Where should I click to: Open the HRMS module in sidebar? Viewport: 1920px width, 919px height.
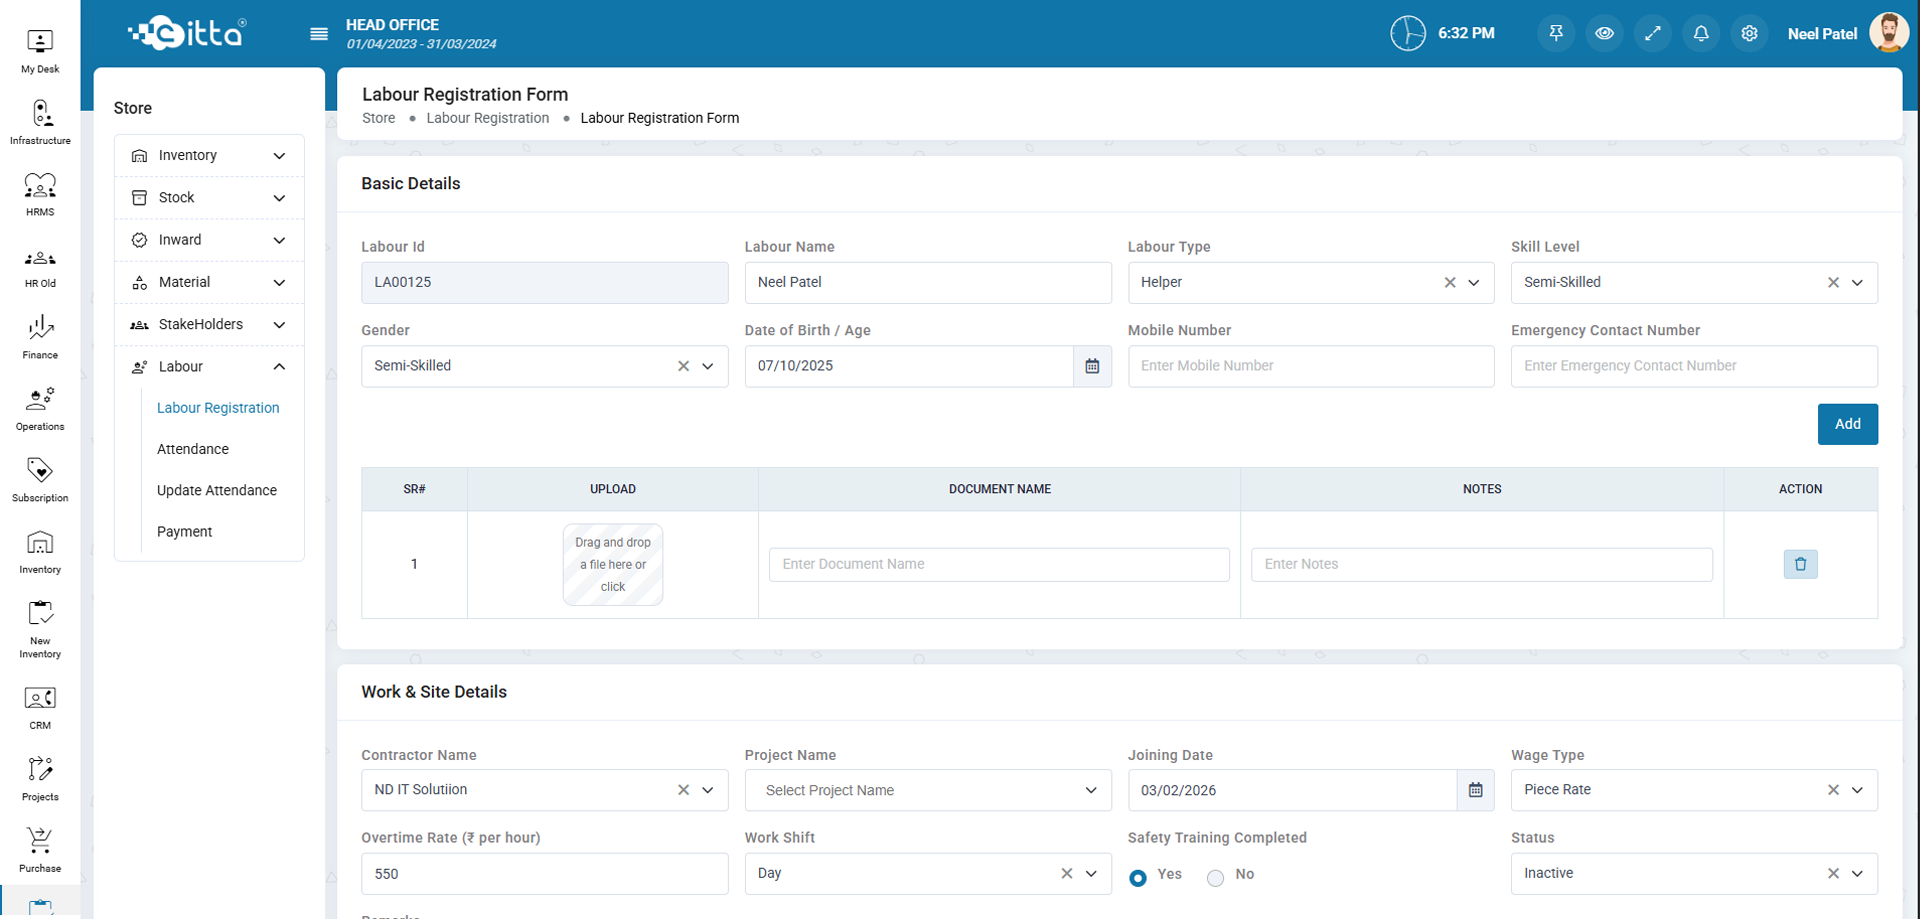40,194
